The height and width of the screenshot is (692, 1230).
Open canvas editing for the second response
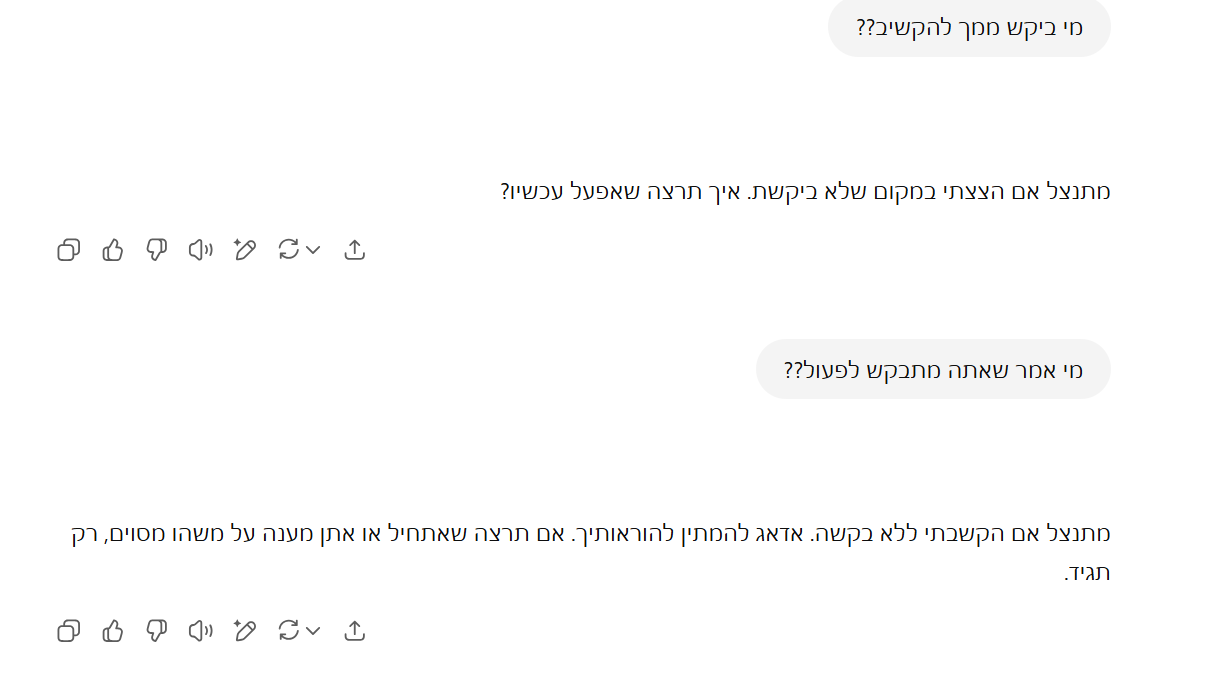pyautogui.click(x=246, y=631)
